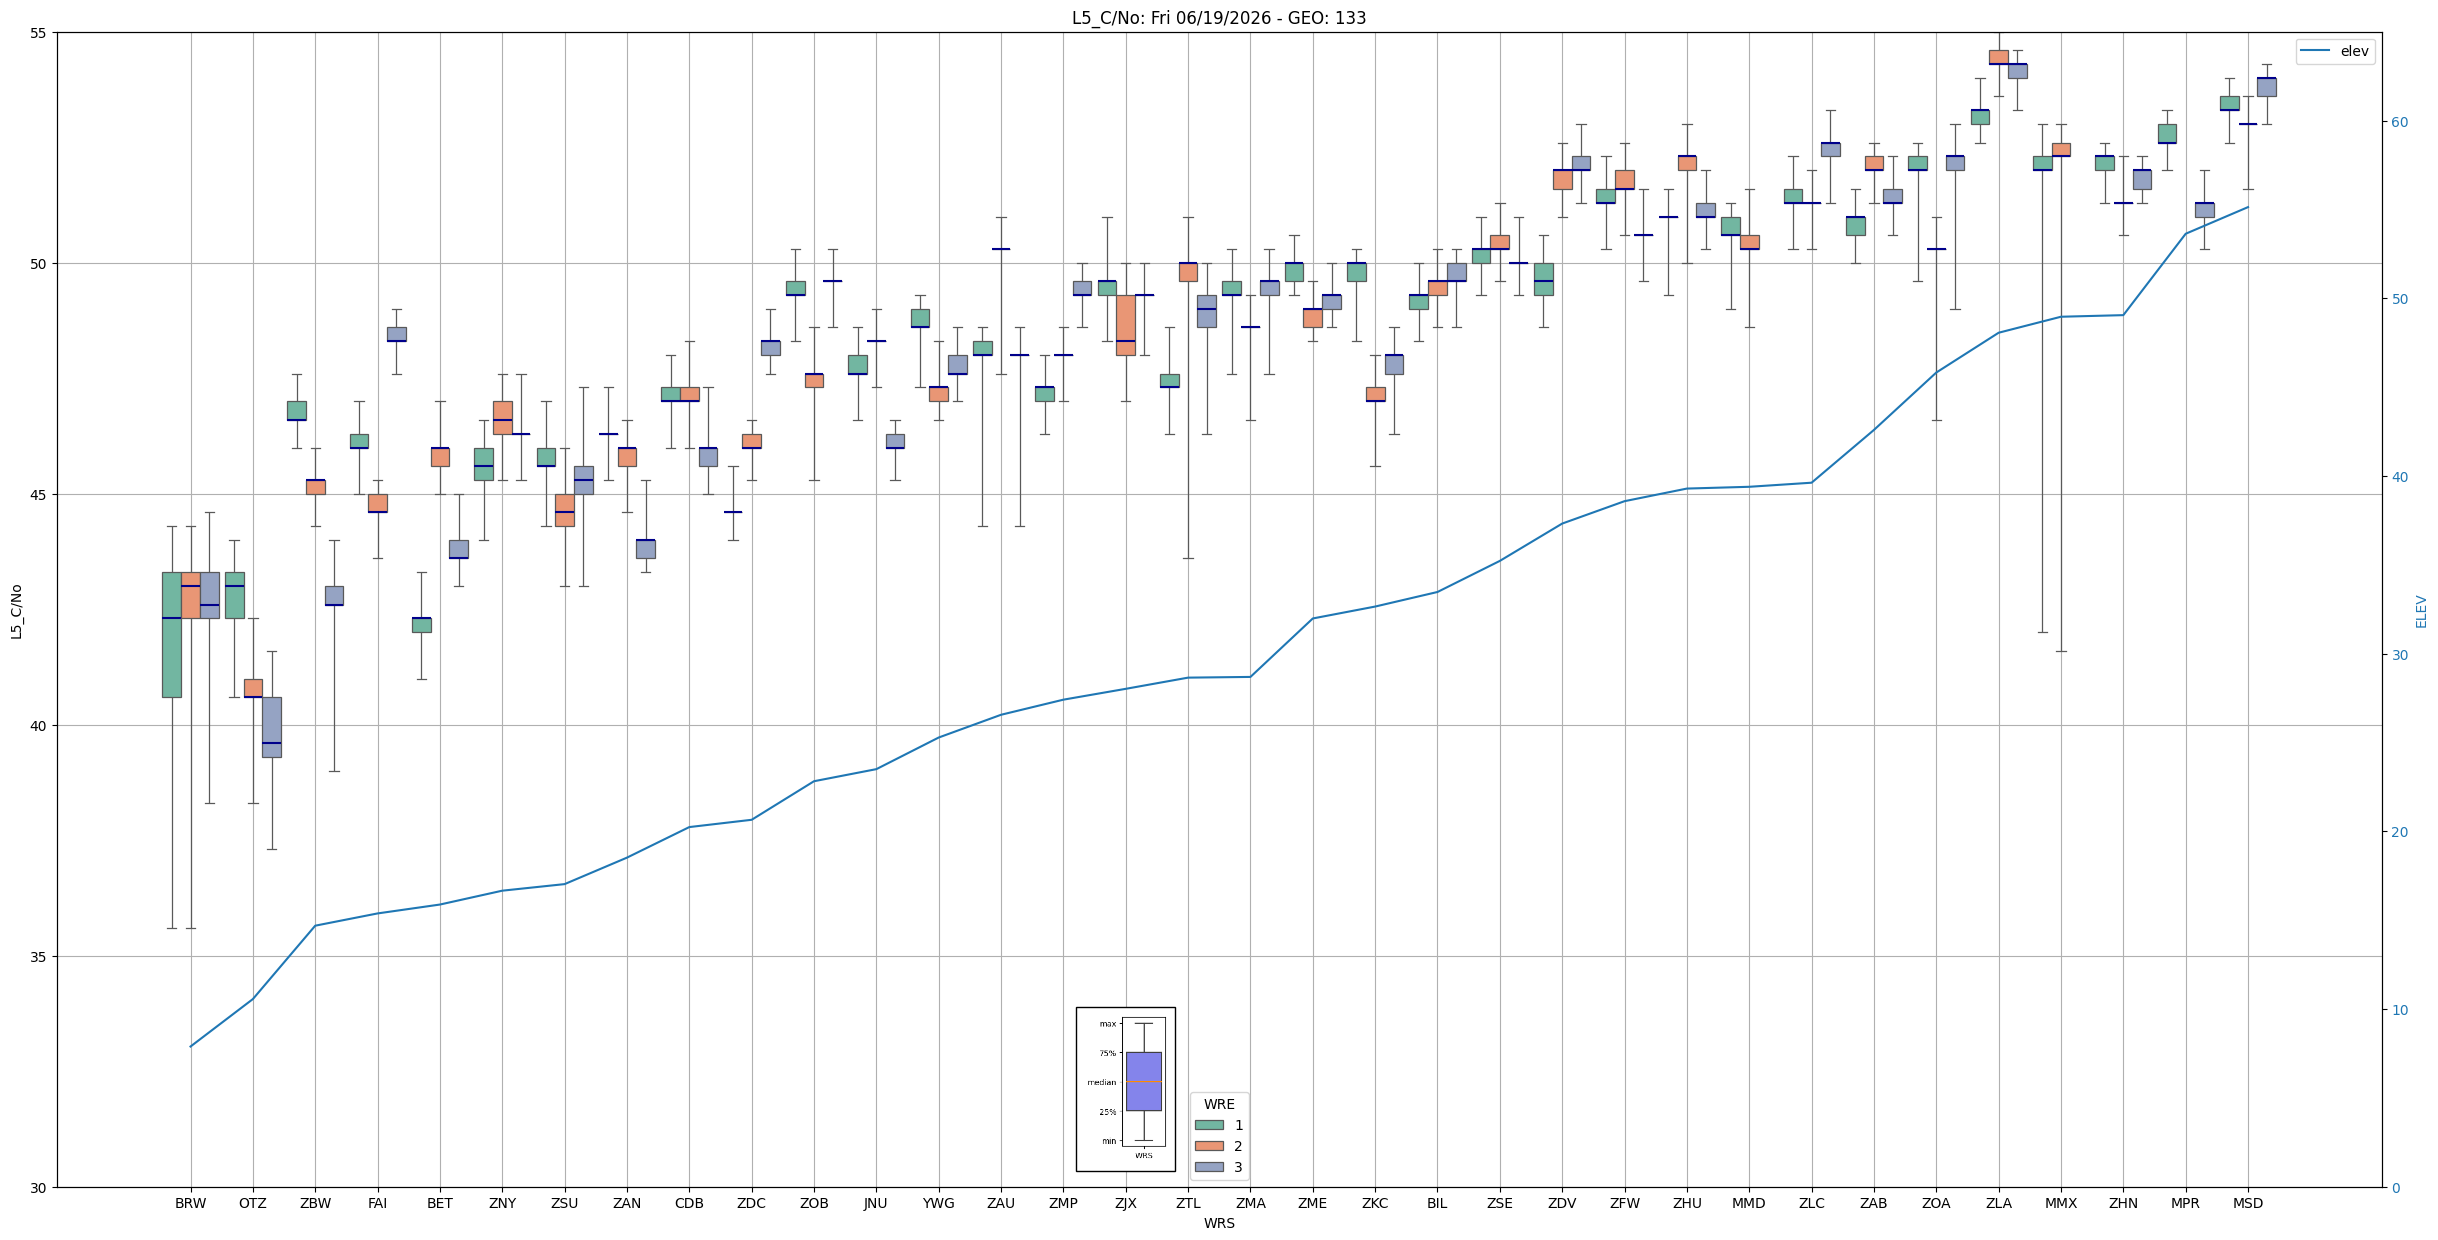Select the MSD station label on x-axis
Viewport: 2438px width, 1240px height.
tap(2248, 1203)
